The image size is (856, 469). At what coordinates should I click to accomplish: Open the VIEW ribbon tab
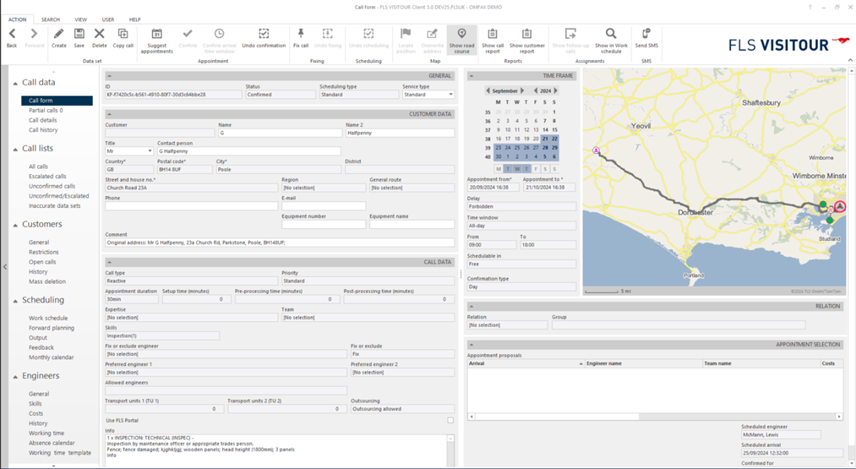pos(80,19)
